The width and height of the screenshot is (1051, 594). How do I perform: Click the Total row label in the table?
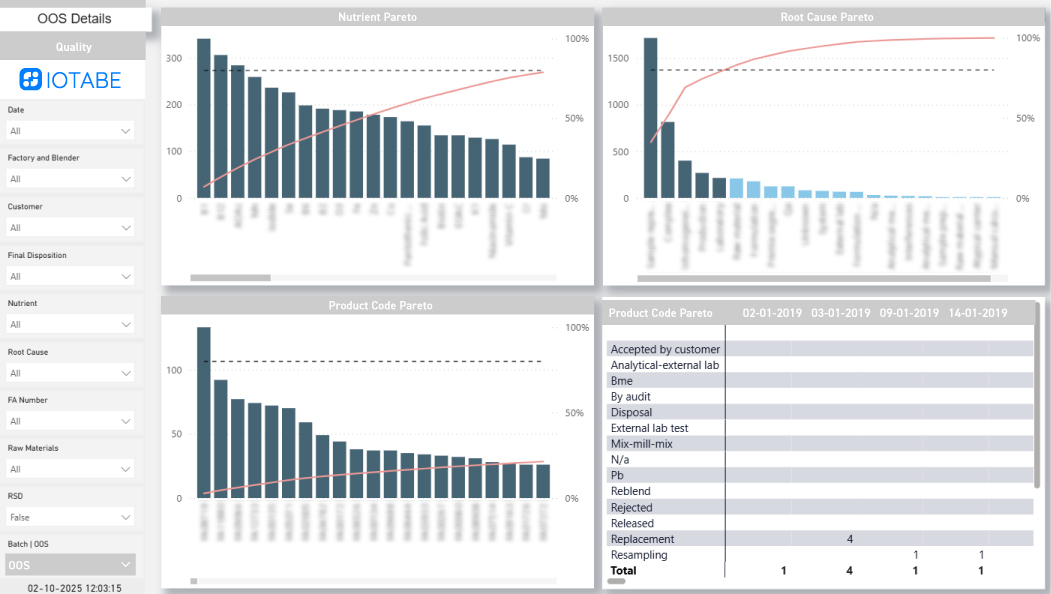[622, 570]
